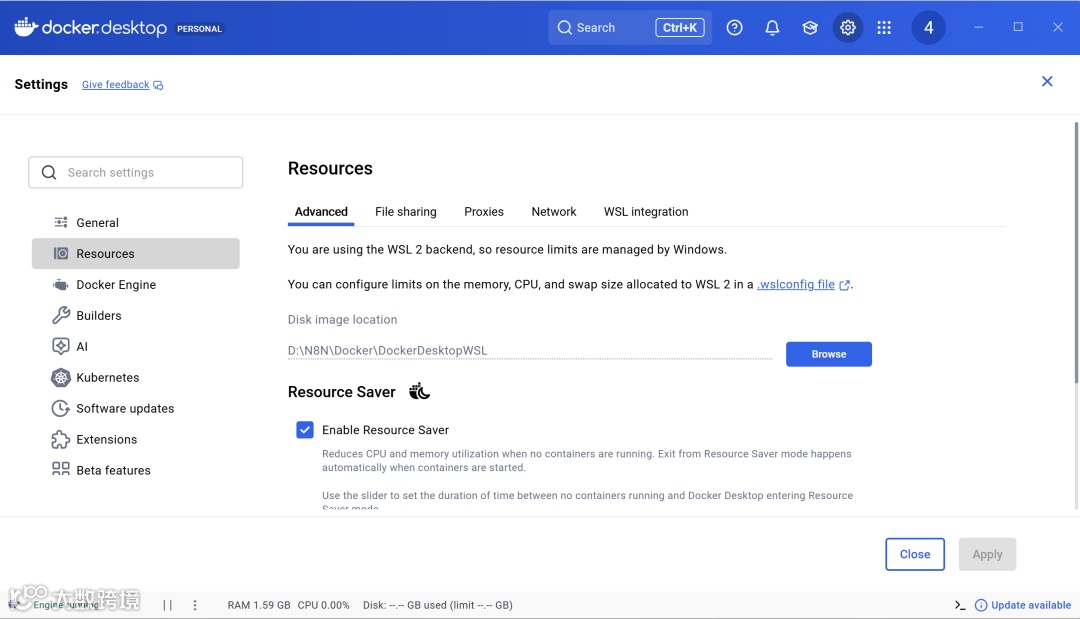The image size is (1080, 619).
Task: Pause the engine in status bar
Action: point(167,605)
